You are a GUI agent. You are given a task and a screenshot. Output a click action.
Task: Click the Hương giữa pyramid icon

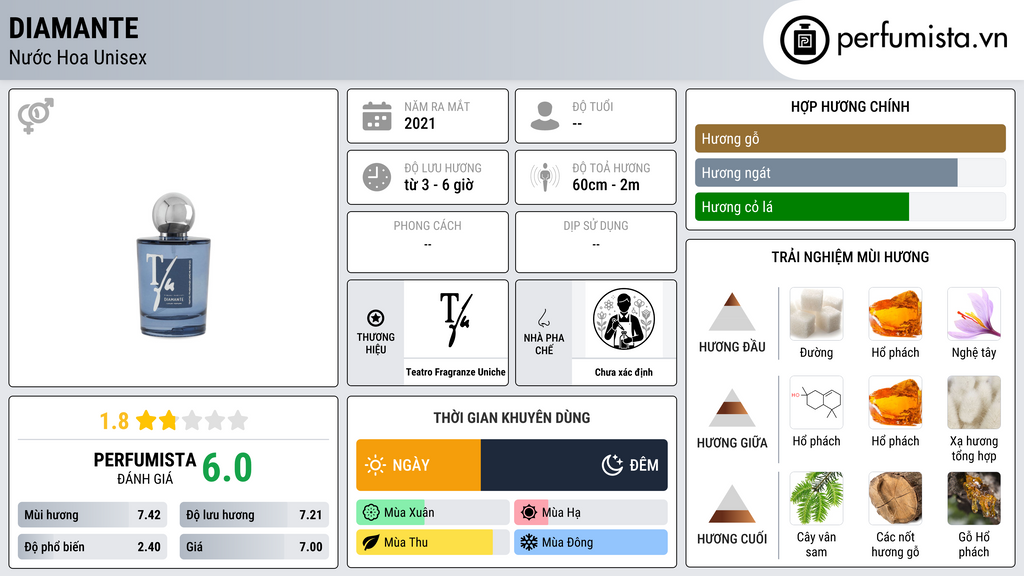point(732,408)
